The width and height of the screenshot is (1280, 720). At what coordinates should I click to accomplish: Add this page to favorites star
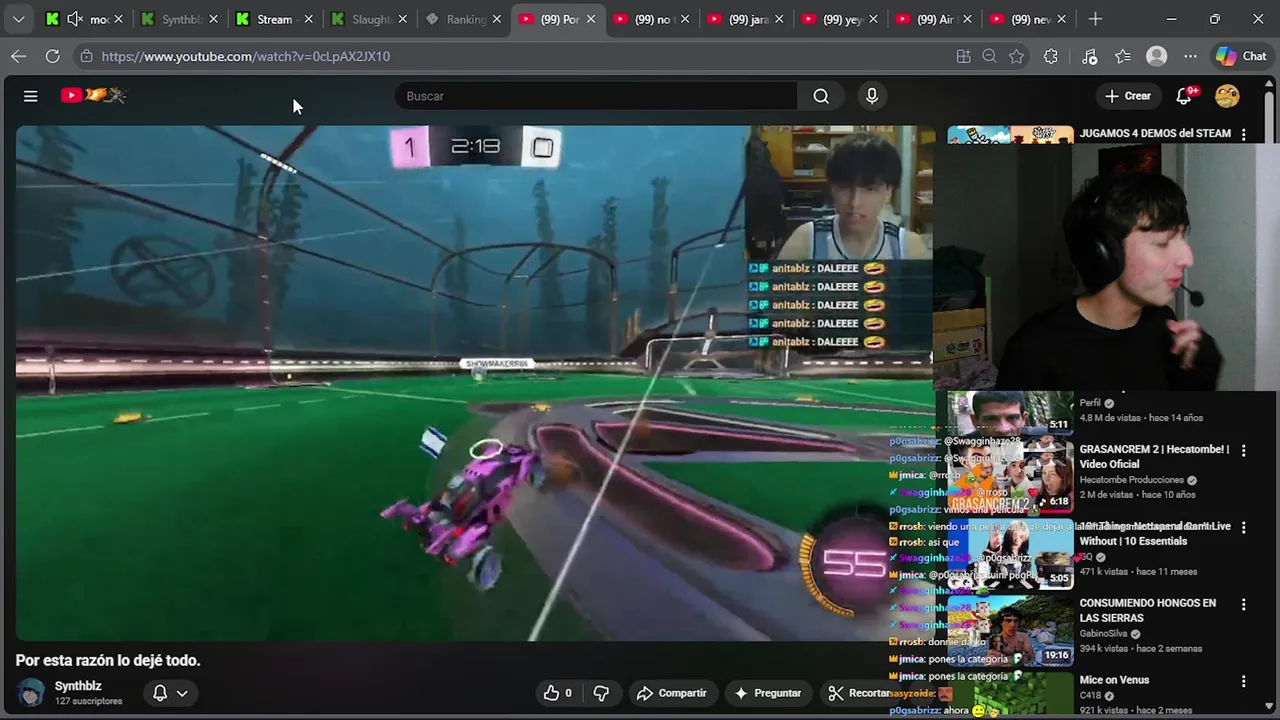click(1016, 57)
